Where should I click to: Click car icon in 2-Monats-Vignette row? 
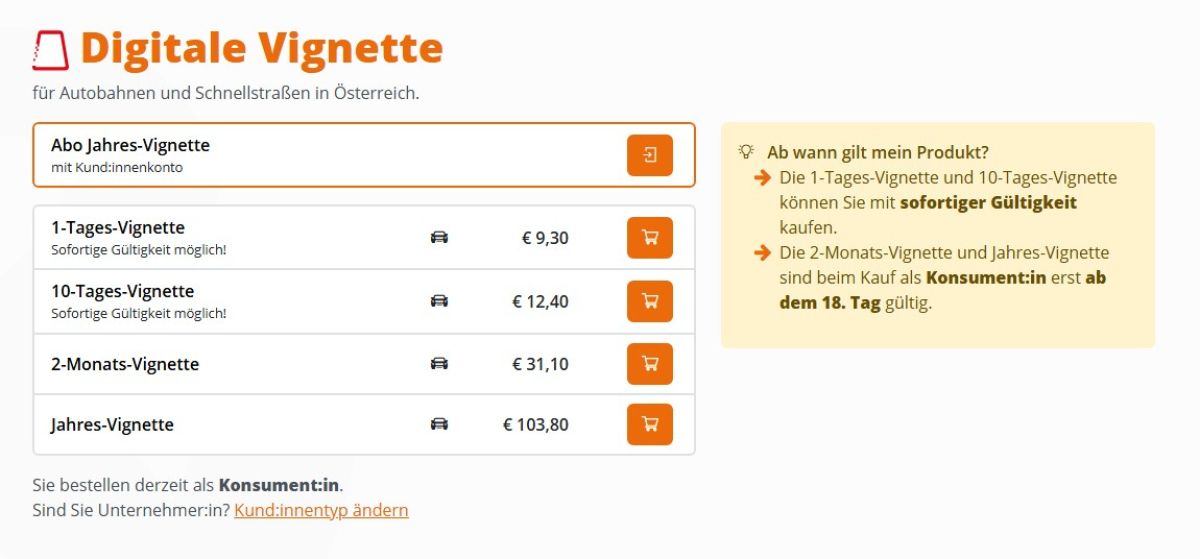coord(439,364)
